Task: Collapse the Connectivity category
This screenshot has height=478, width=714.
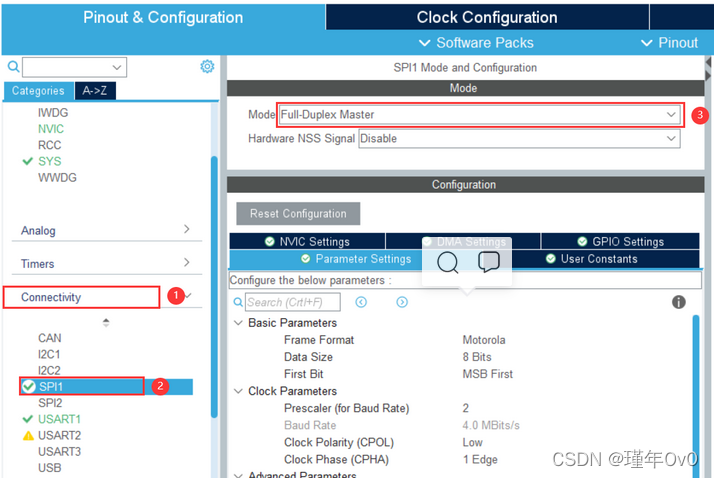Action: point(189,296)
